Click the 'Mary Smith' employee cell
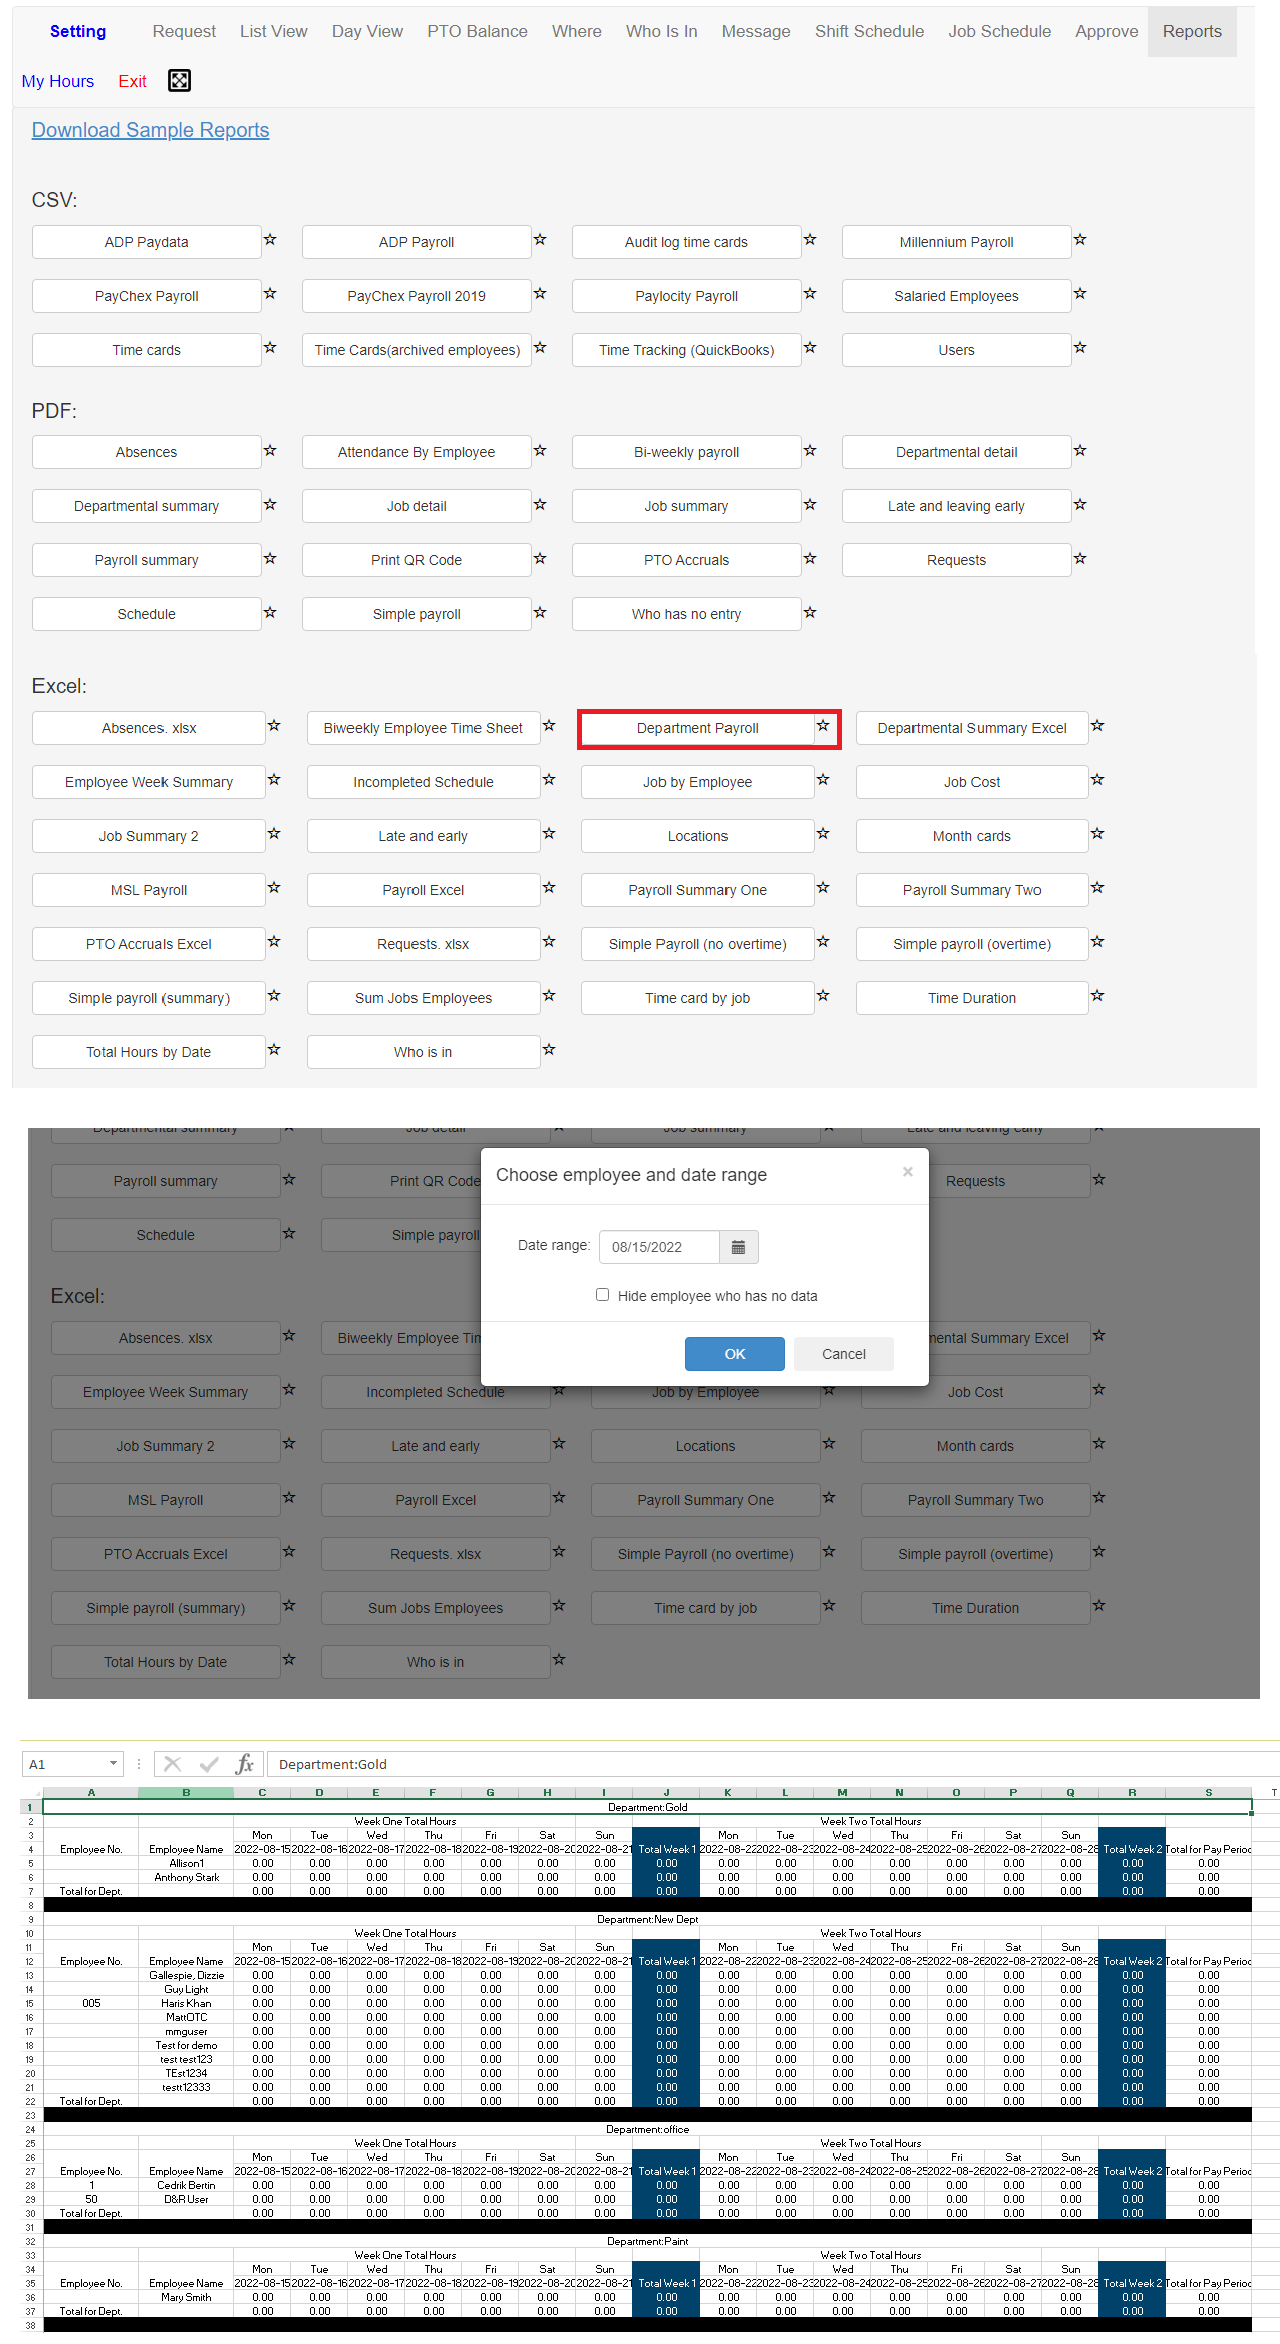1280x2344 pixels. (x=186, y=2297)
